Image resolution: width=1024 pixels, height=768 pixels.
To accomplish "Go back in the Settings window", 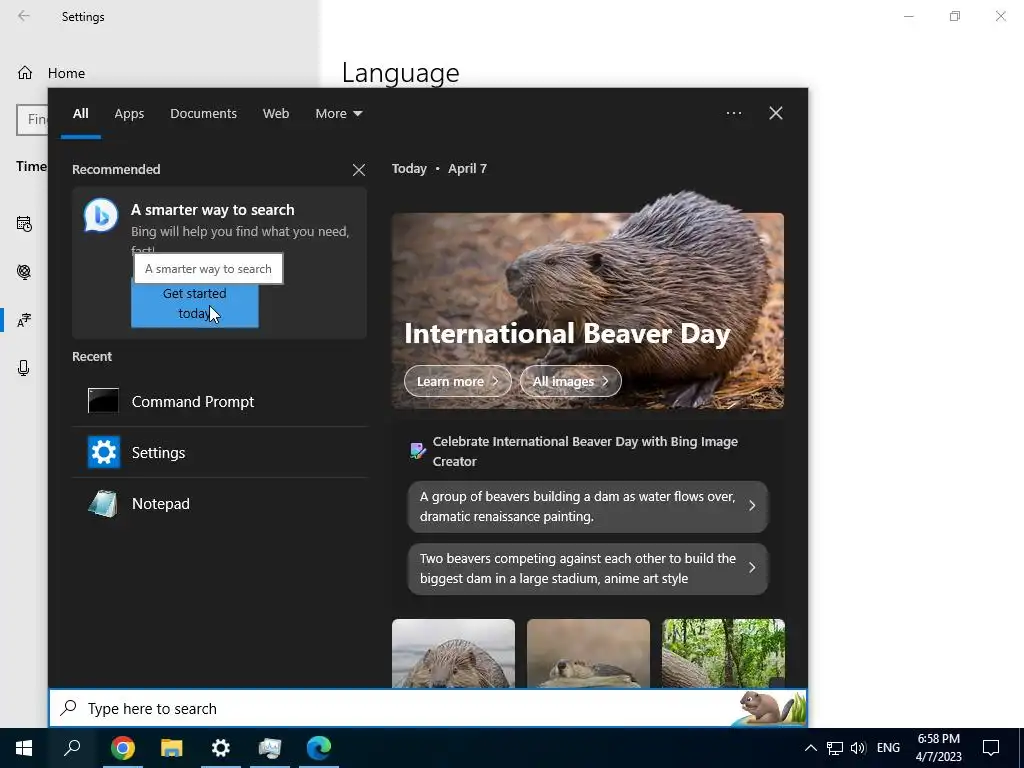I will point(24,16).
